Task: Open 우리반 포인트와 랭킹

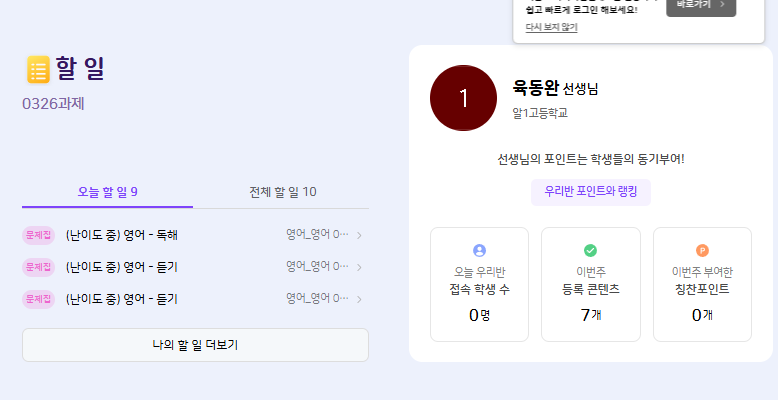Action: pyautogui.click(x=590, y=192)
